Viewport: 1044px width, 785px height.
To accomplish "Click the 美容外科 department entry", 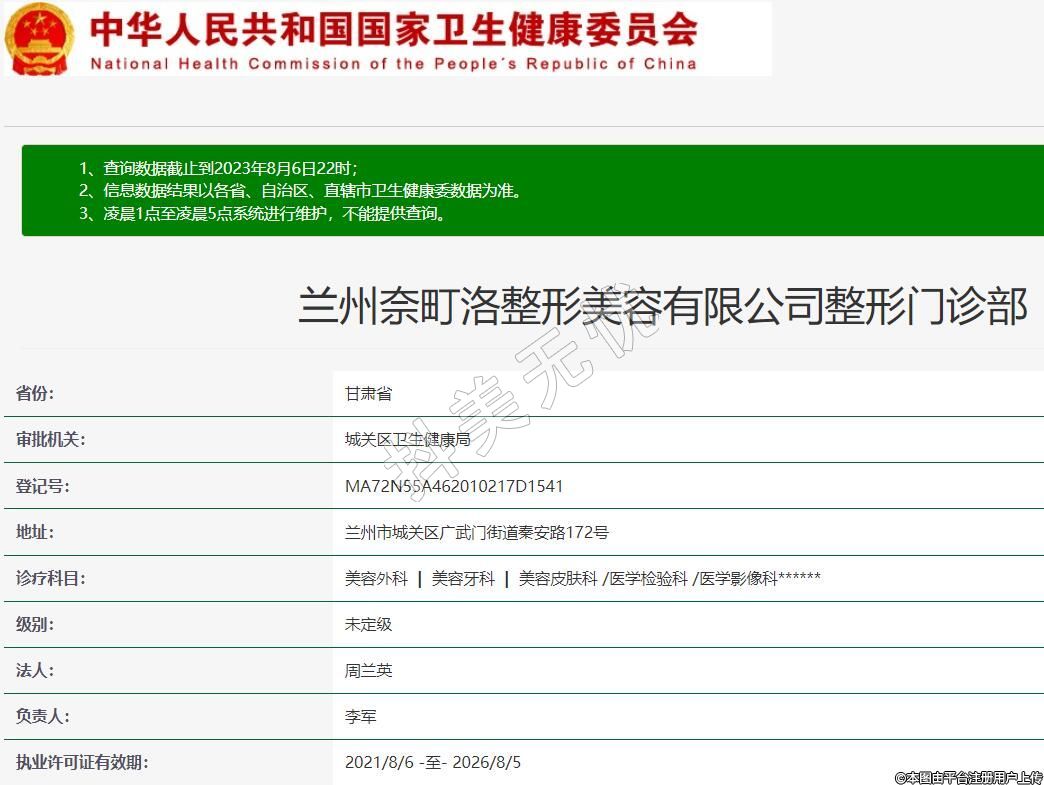I will point(376,579).
